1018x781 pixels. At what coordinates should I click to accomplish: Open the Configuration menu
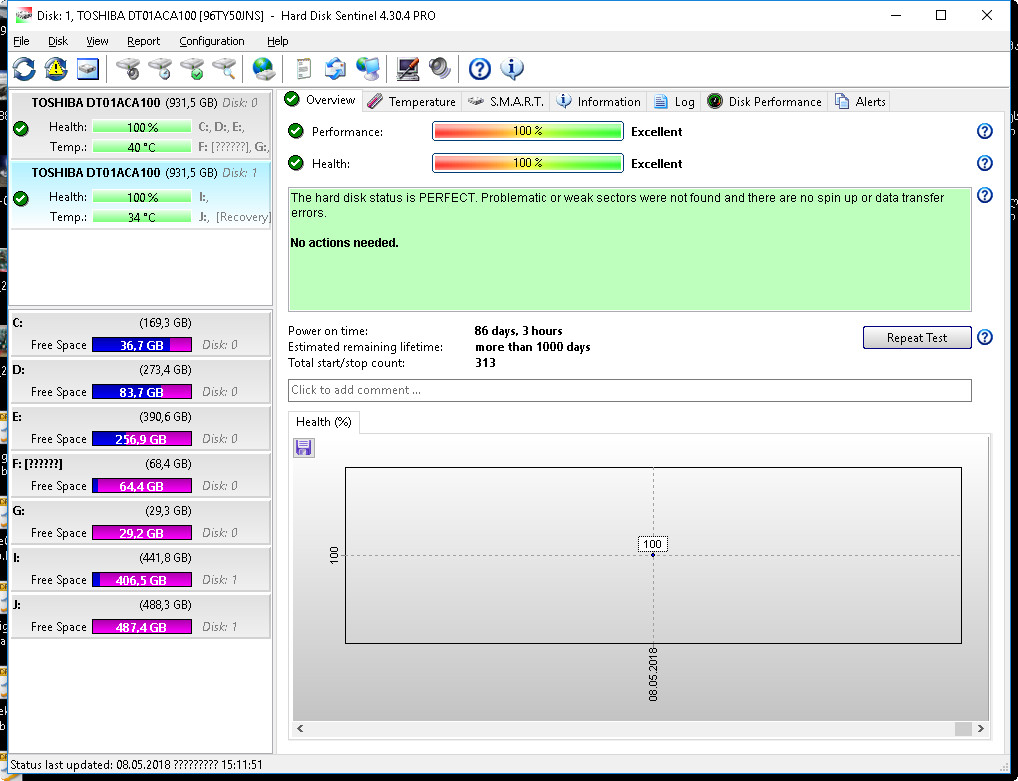pyautogui.click(x=211, y=41)
